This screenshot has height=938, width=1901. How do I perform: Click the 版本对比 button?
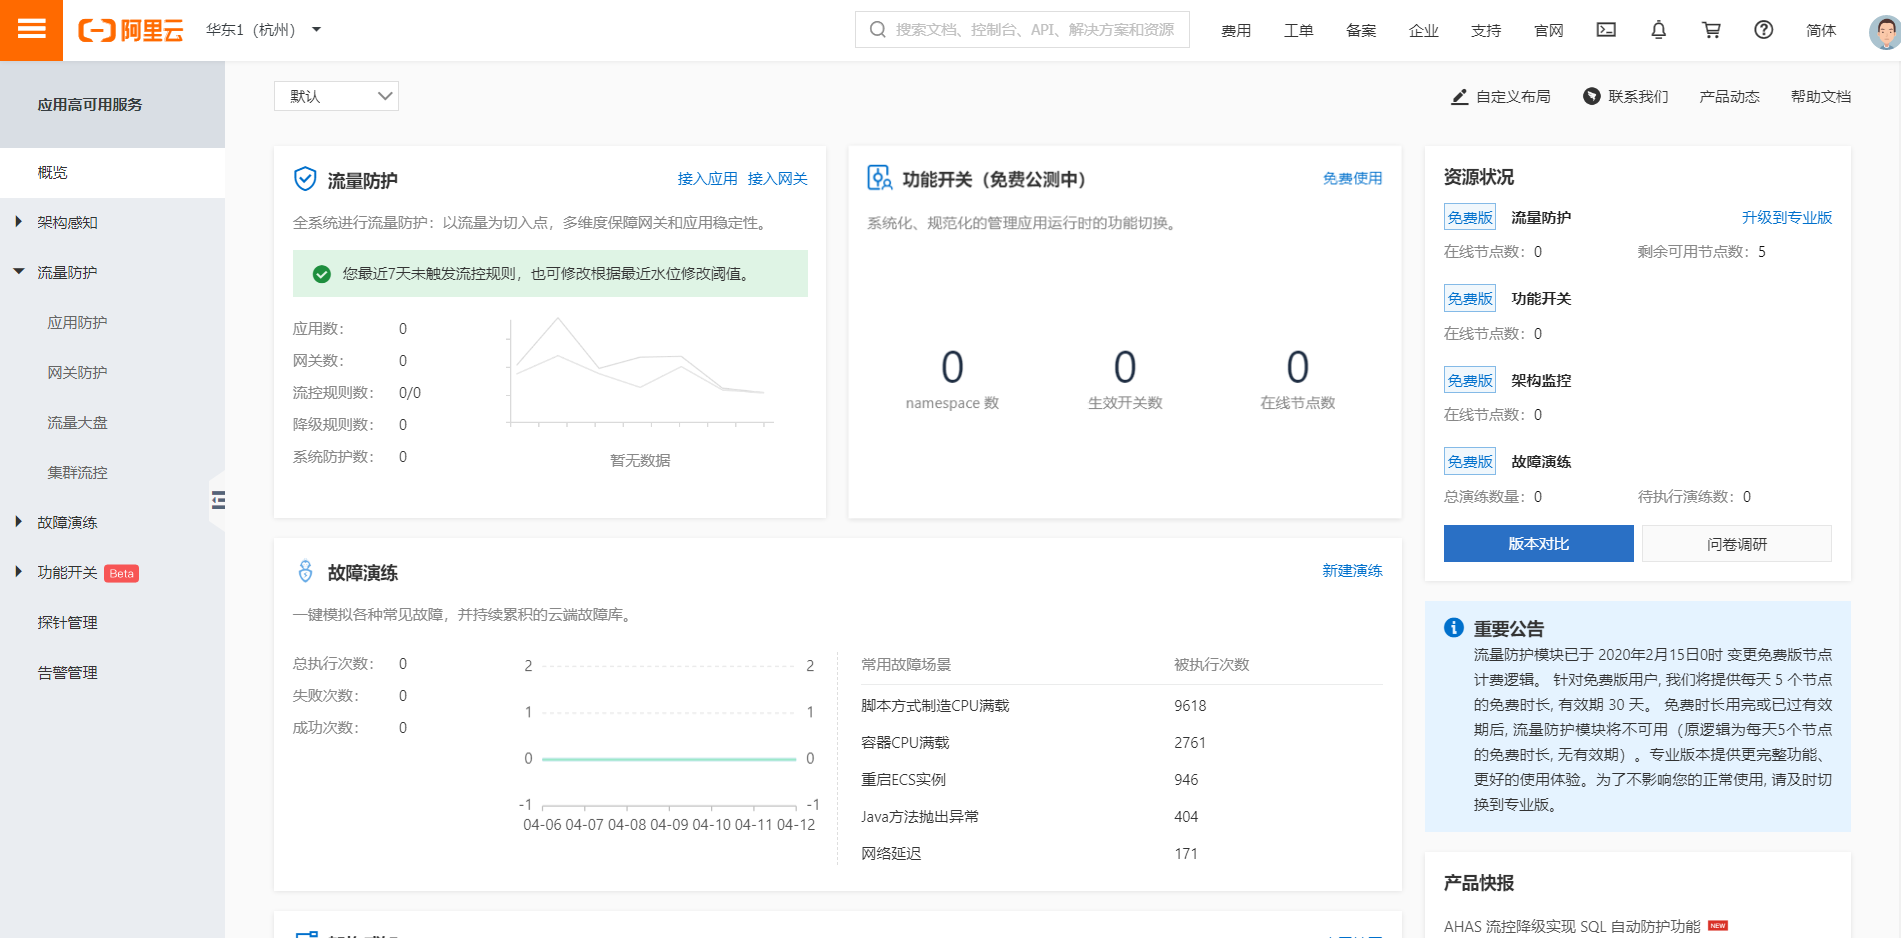tap(1538, 543)
